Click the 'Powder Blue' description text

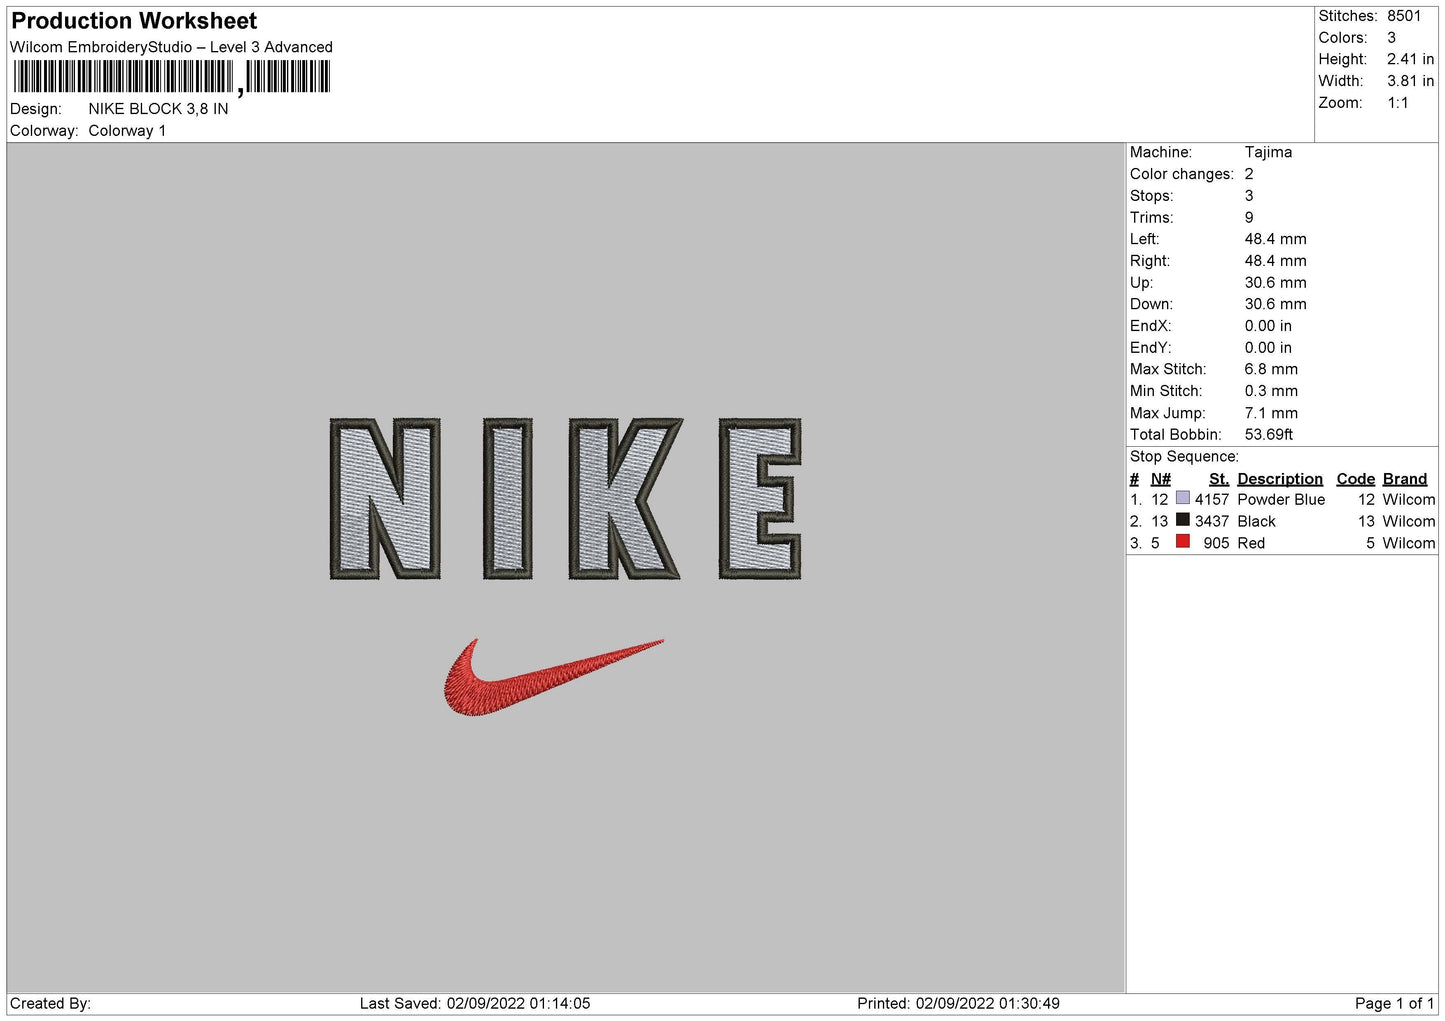click(x=1281, y=500)
